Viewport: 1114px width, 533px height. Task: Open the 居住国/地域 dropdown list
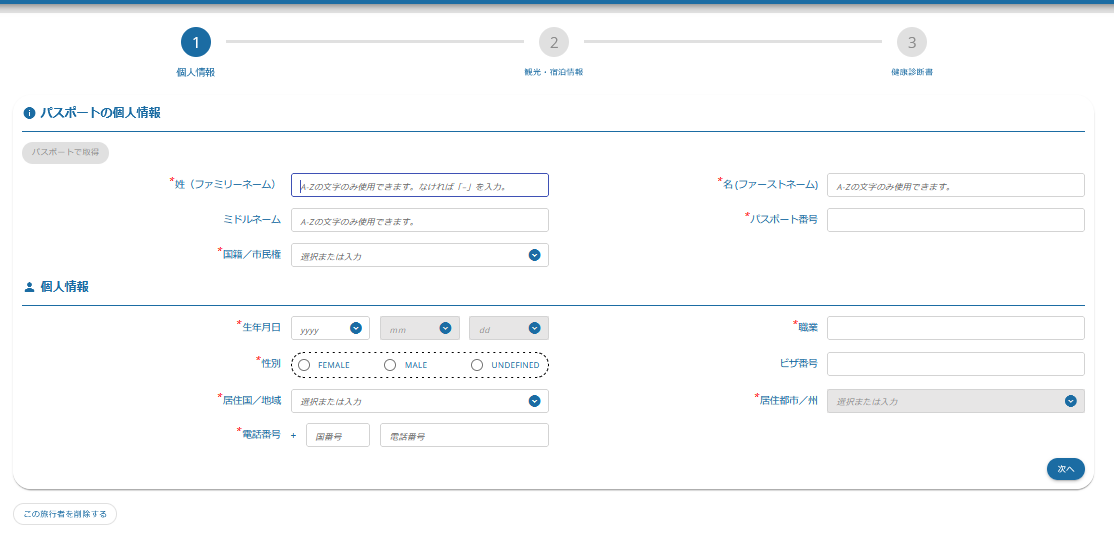click(534, 401)
